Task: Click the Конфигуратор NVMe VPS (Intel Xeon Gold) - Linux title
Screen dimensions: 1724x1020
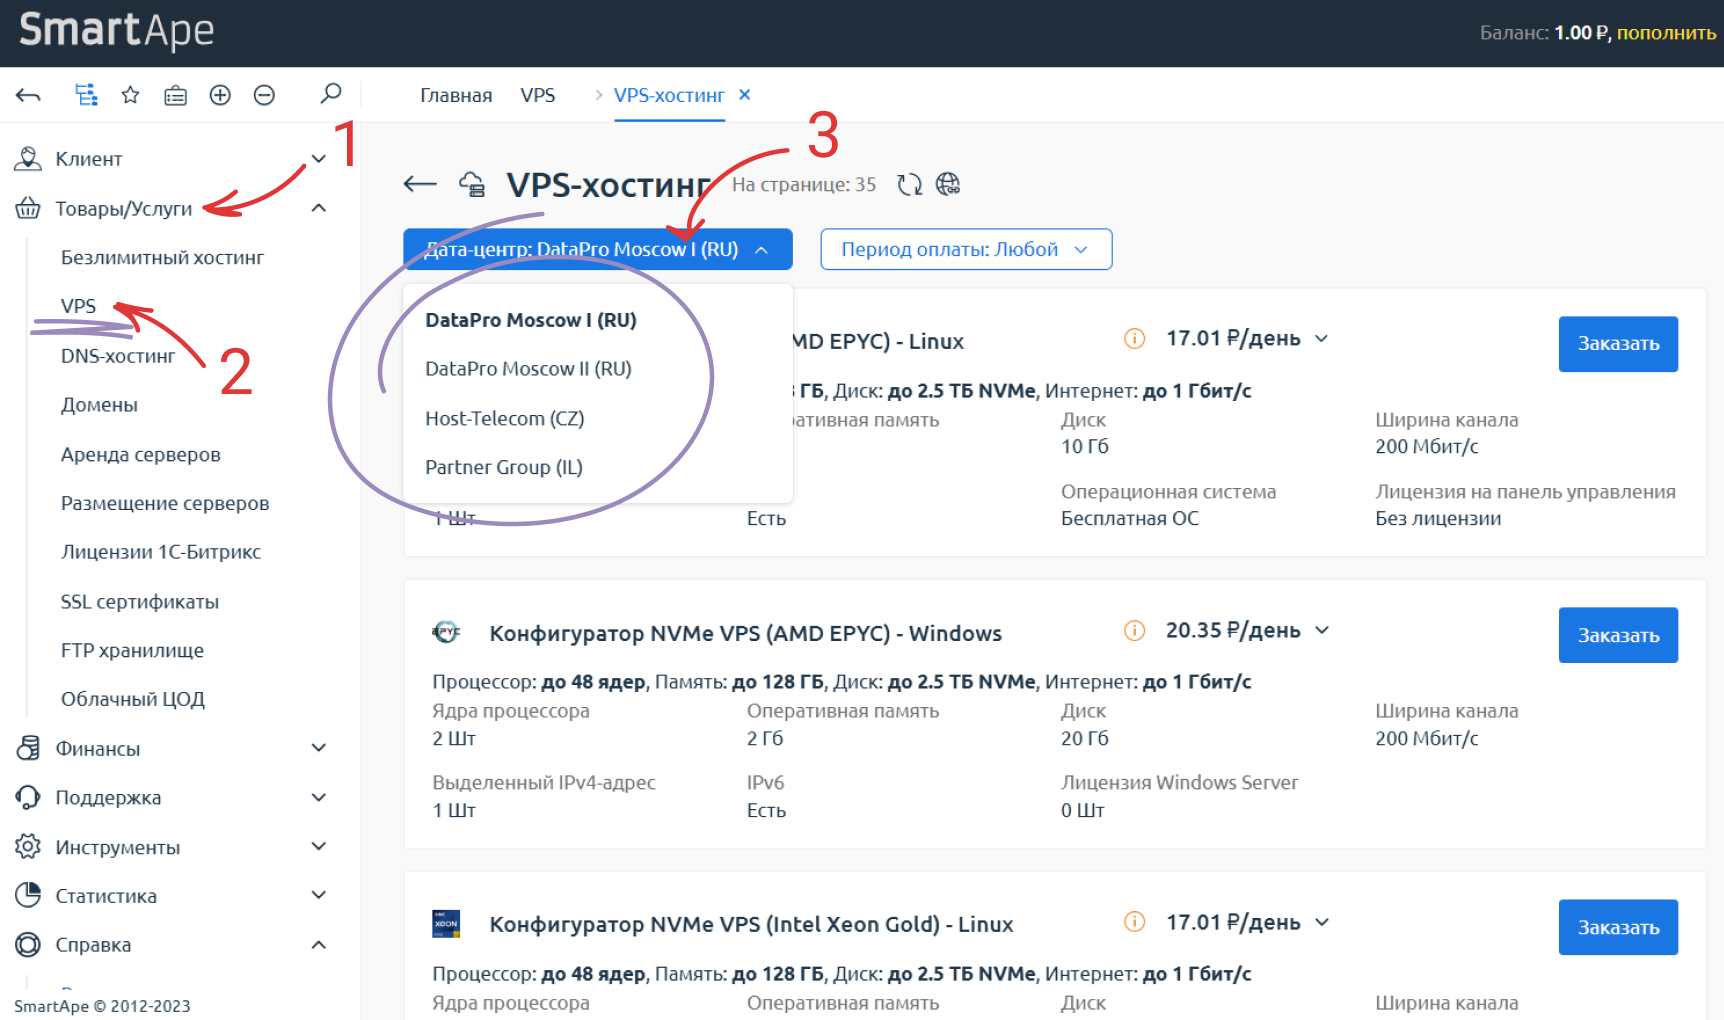Action: (751, 924)
